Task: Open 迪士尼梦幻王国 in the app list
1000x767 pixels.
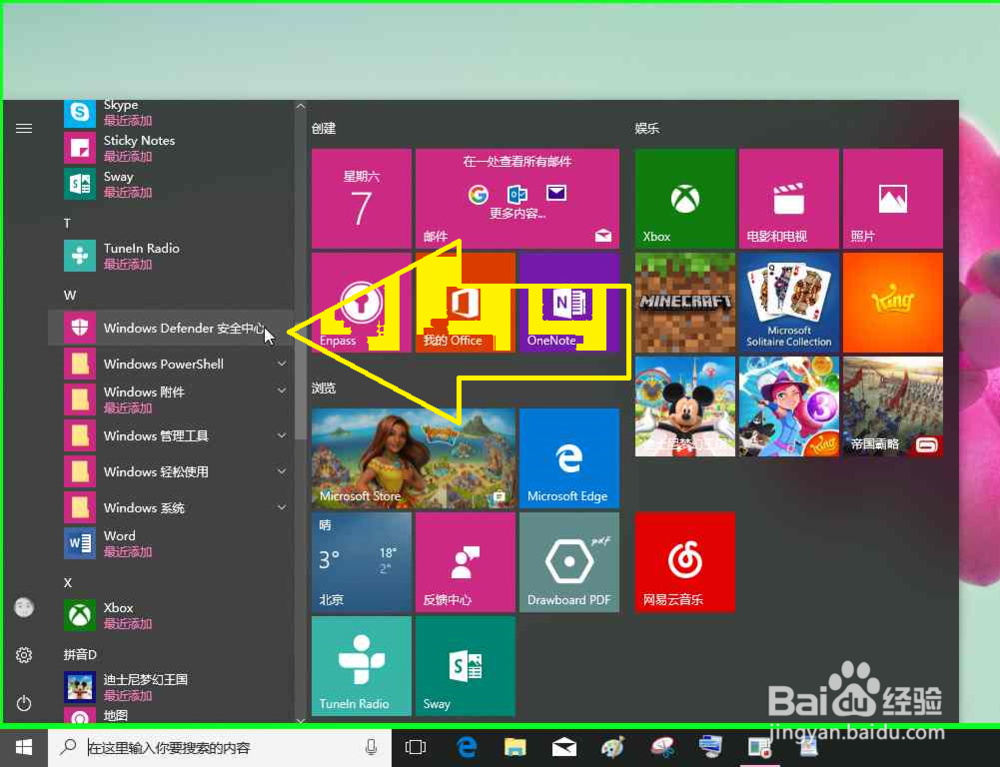Action: point(171,687)
